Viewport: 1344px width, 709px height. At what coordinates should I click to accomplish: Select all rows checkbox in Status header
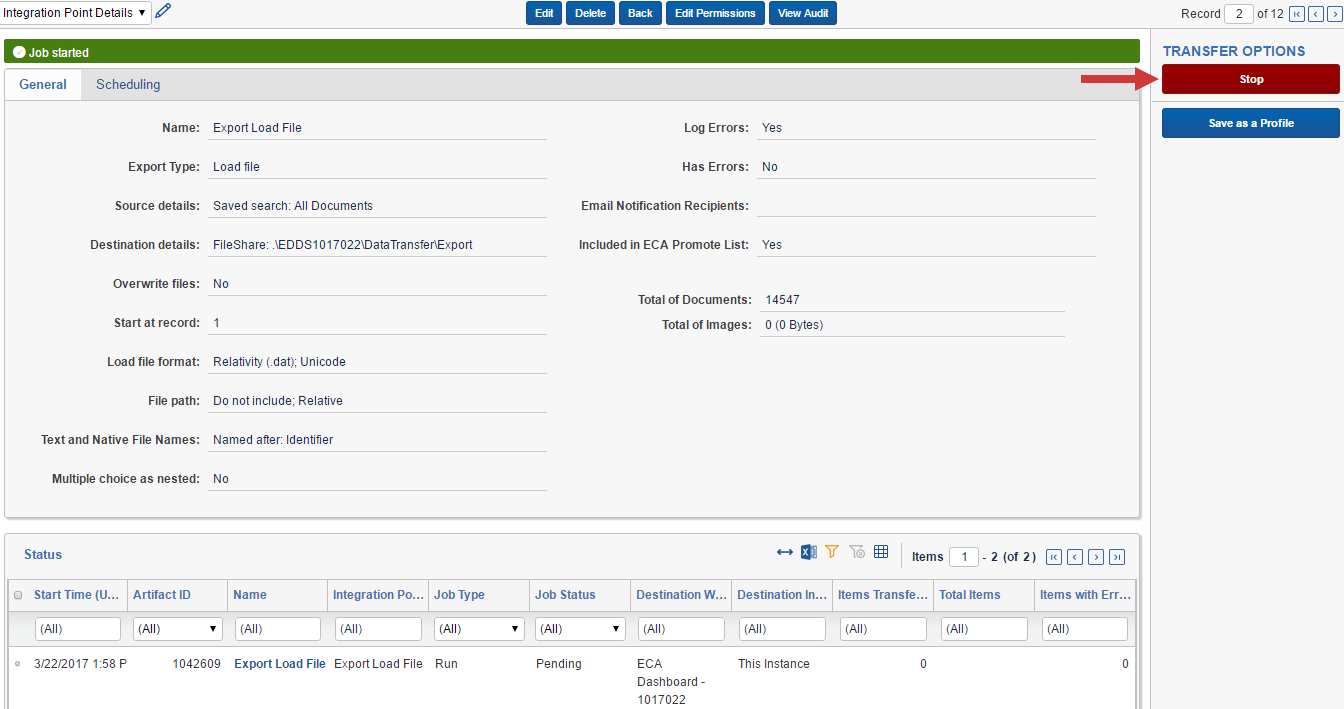tap(18, 595)
